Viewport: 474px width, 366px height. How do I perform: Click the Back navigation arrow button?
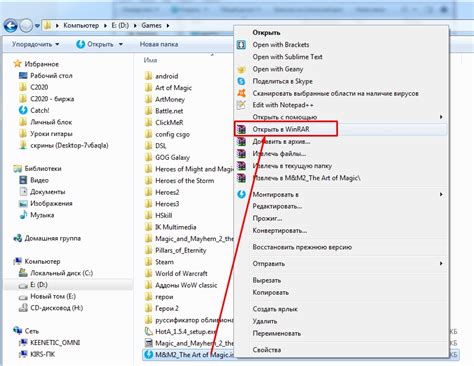[10, 26]
